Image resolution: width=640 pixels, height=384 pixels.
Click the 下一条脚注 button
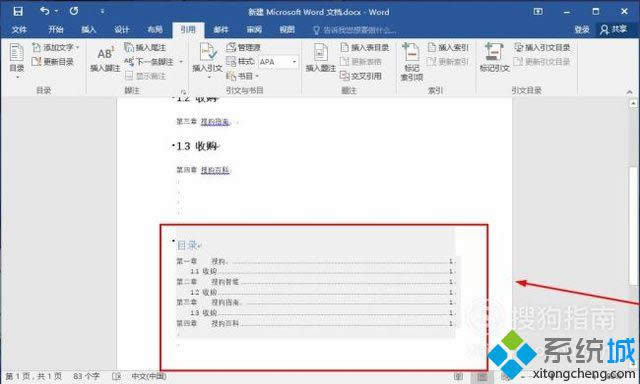tap(149, 62)
